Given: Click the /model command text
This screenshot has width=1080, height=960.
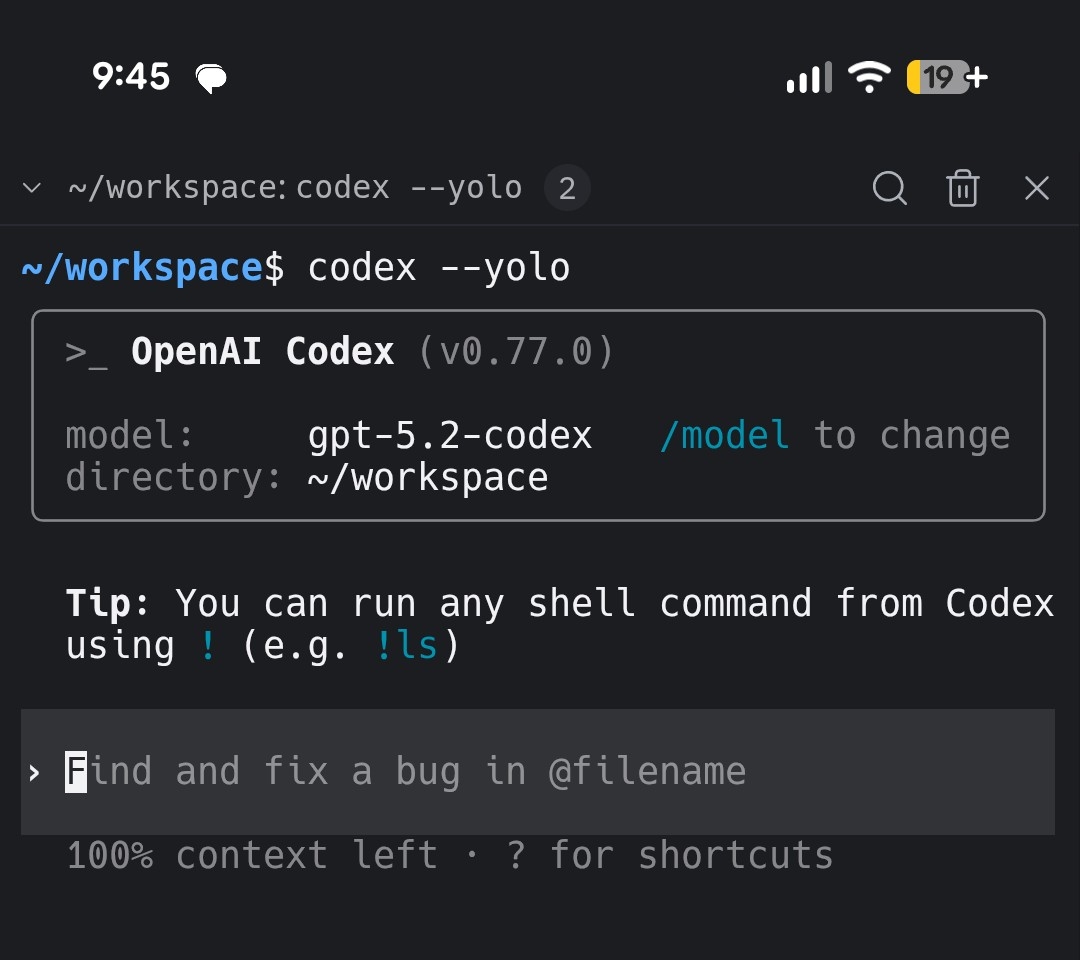Looking at the screenshot, I should point(724,435).
